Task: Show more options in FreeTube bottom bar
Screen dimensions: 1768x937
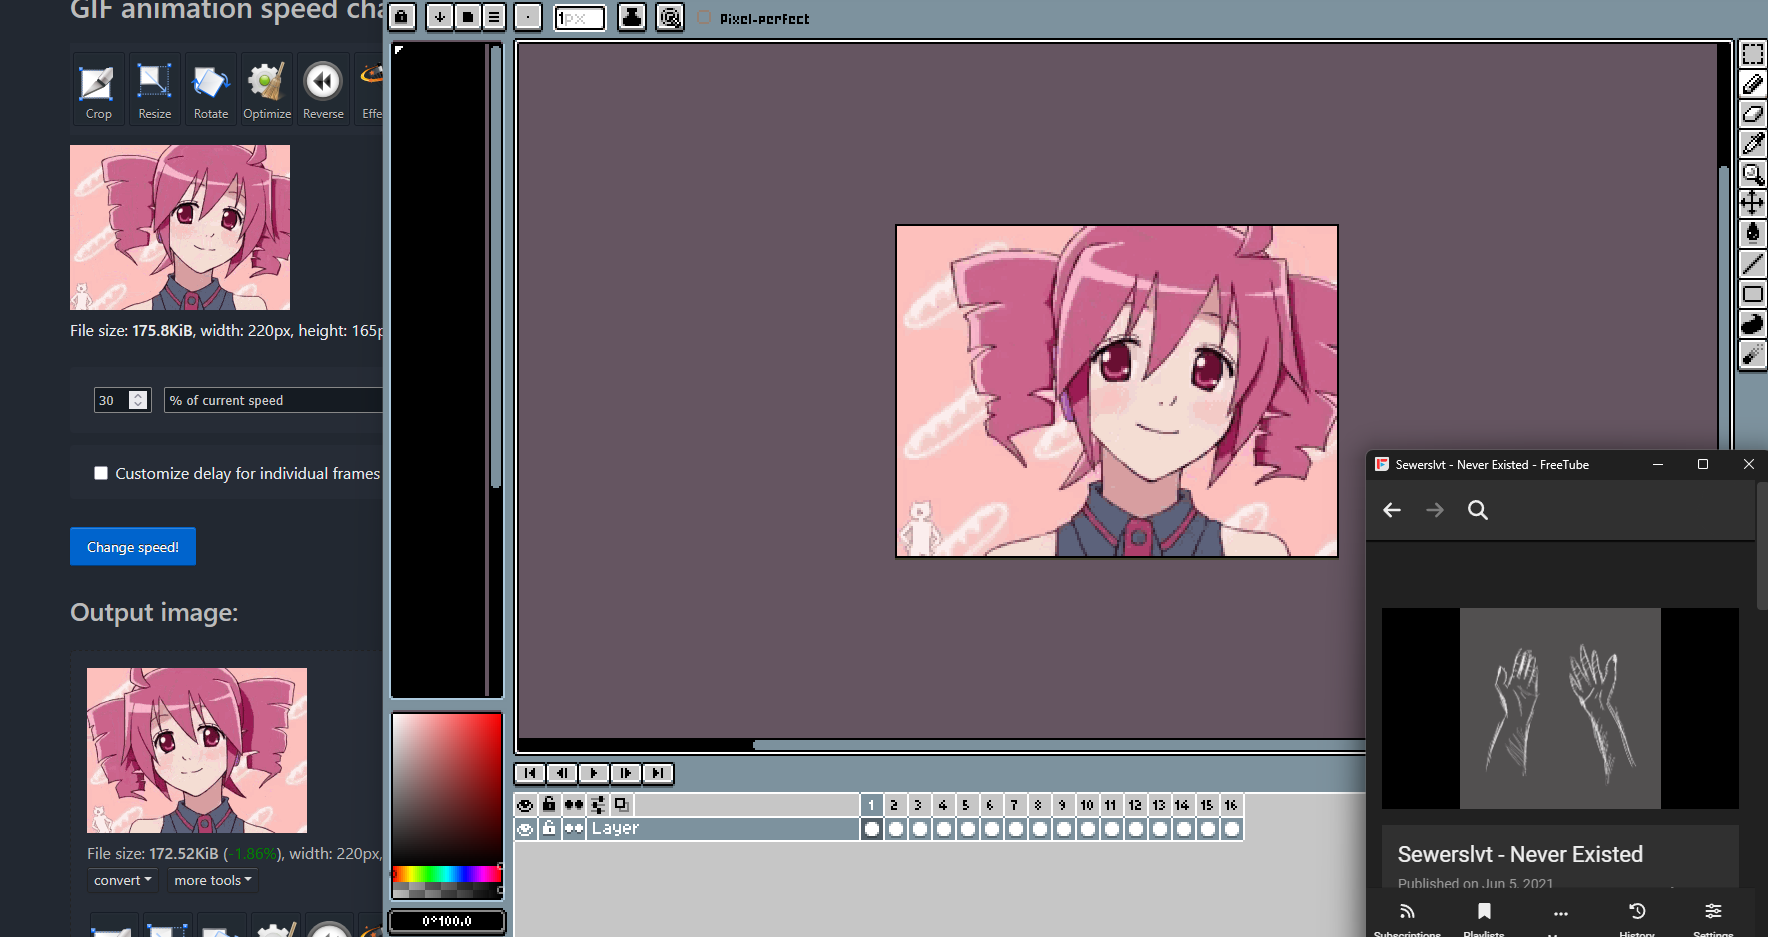Action: click(x=1561, y=914)
